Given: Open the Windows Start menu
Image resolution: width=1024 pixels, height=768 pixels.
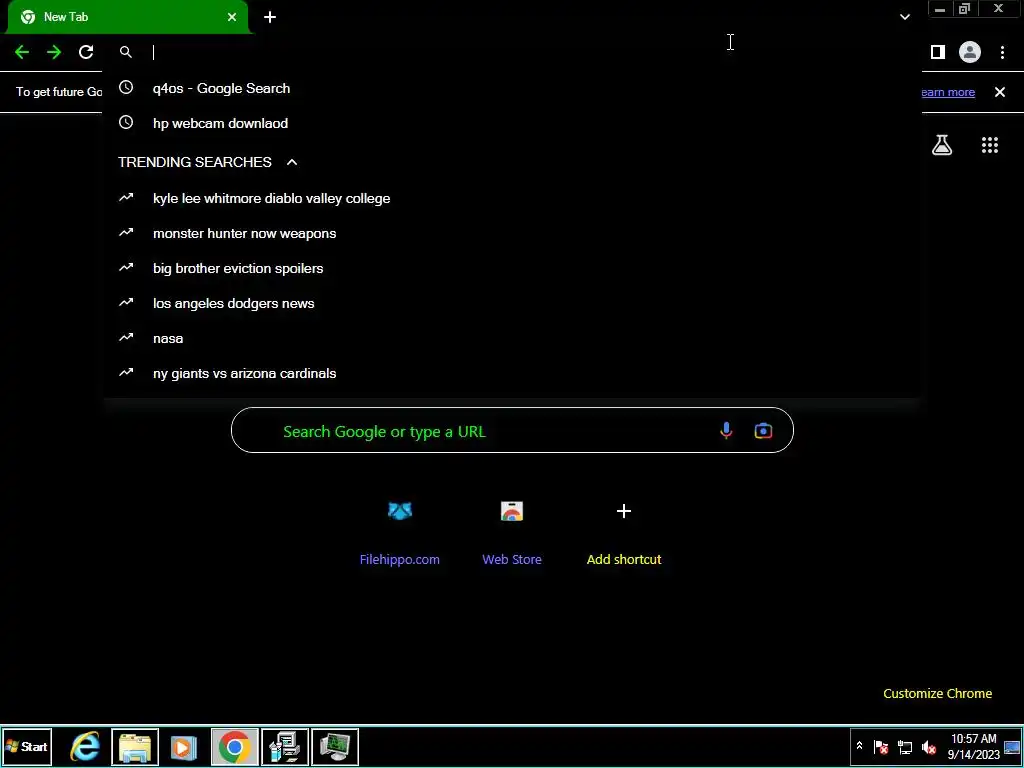Looking at the screenshot, I should tap(27, 746).
